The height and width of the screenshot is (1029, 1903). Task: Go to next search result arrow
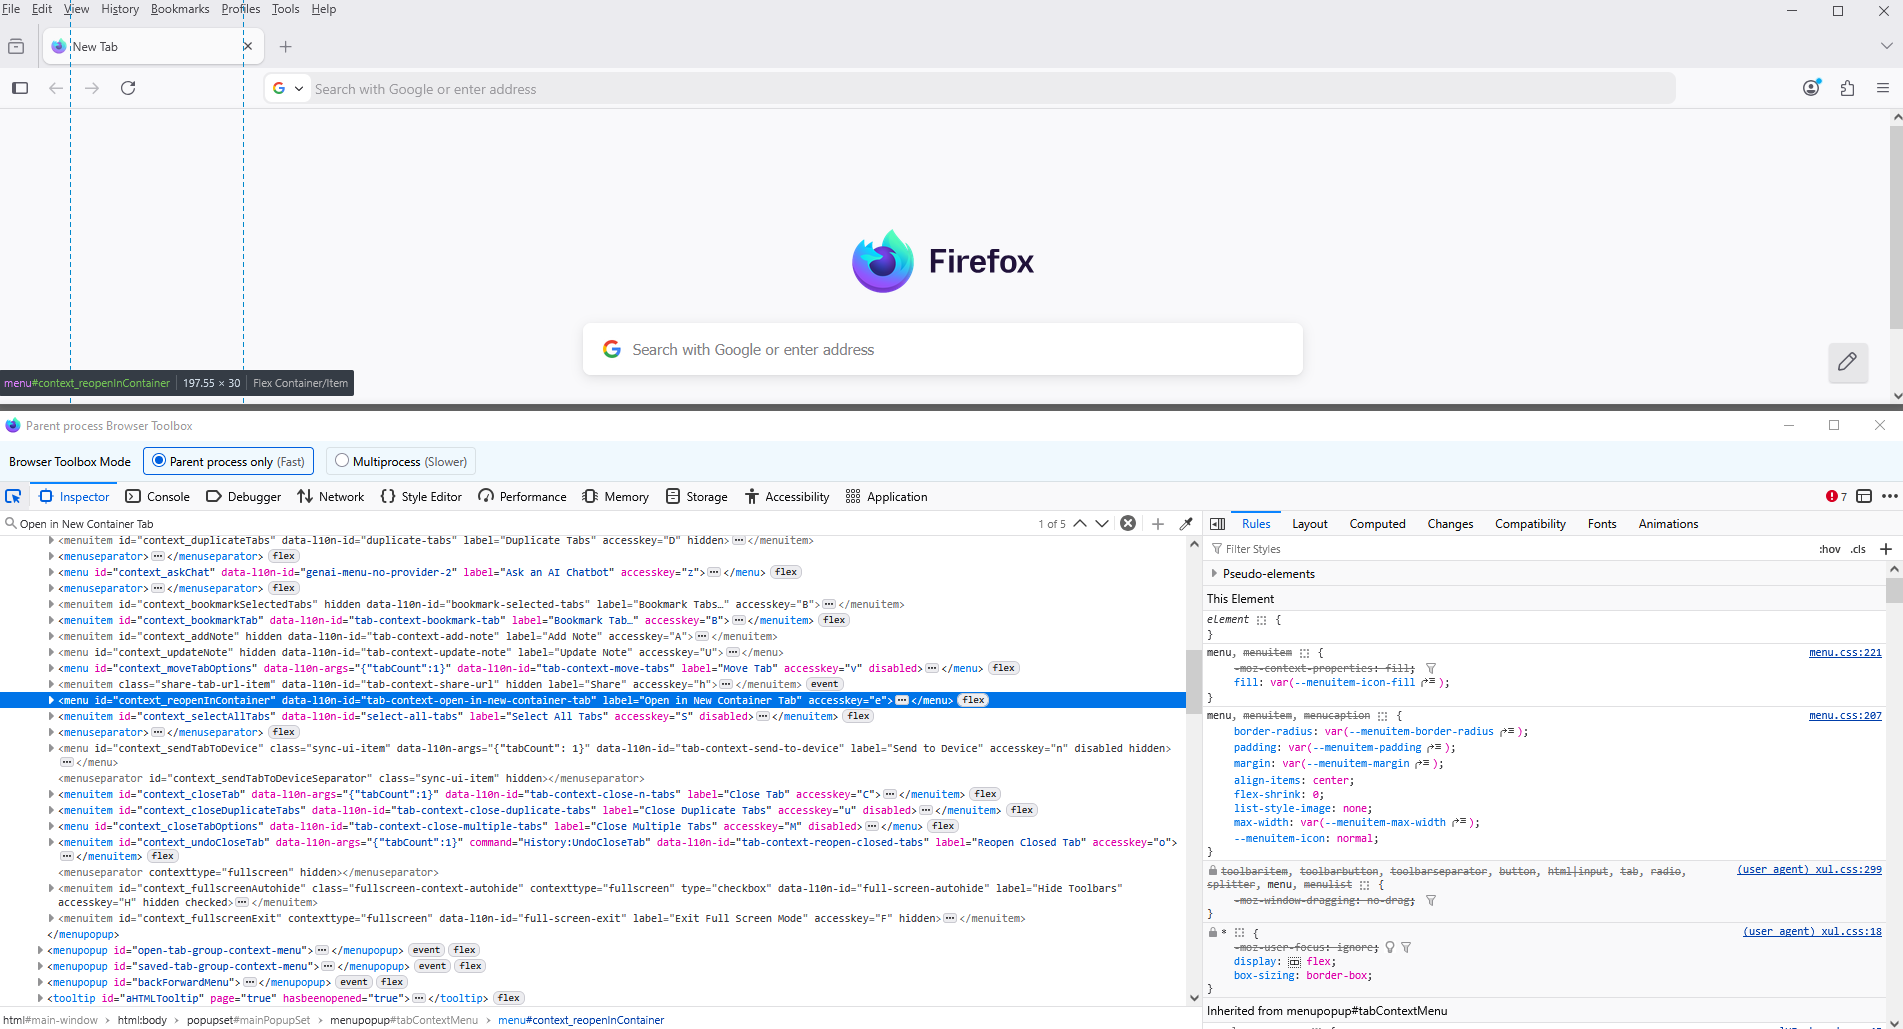[x=1102, y=523]
